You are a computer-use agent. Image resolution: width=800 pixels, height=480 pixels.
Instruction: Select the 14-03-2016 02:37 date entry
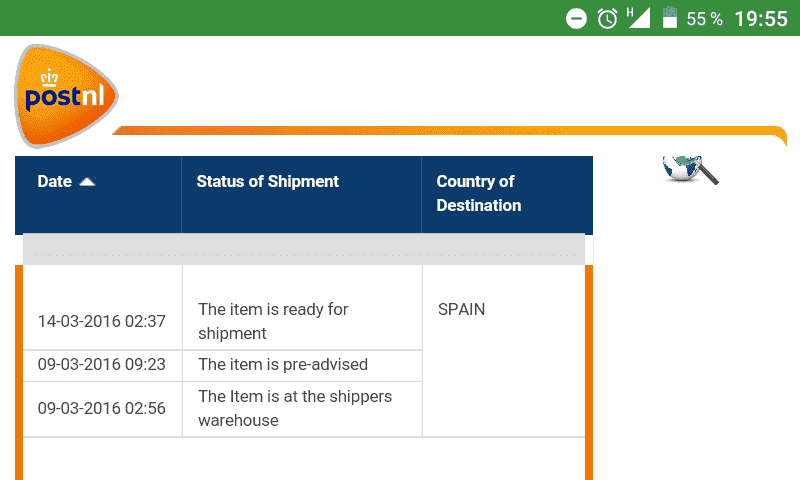(x=102, y=321)
